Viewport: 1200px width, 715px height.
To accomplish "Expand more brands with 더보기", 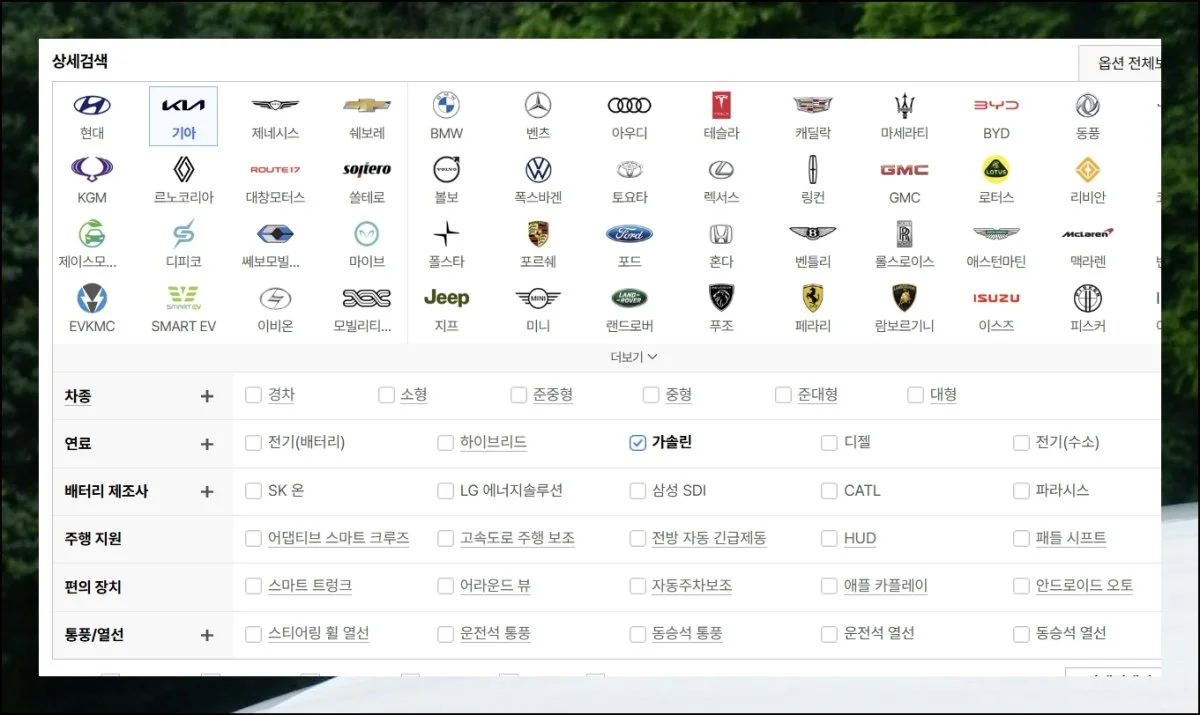I will (x=634, y=357).
